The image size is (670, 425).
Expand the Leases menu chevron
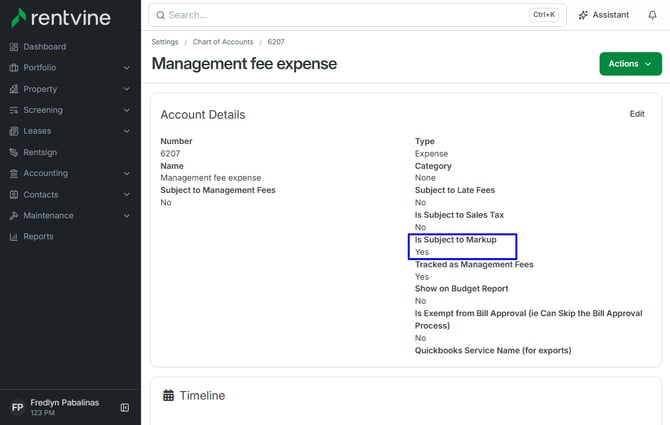[x=126, y=131]
